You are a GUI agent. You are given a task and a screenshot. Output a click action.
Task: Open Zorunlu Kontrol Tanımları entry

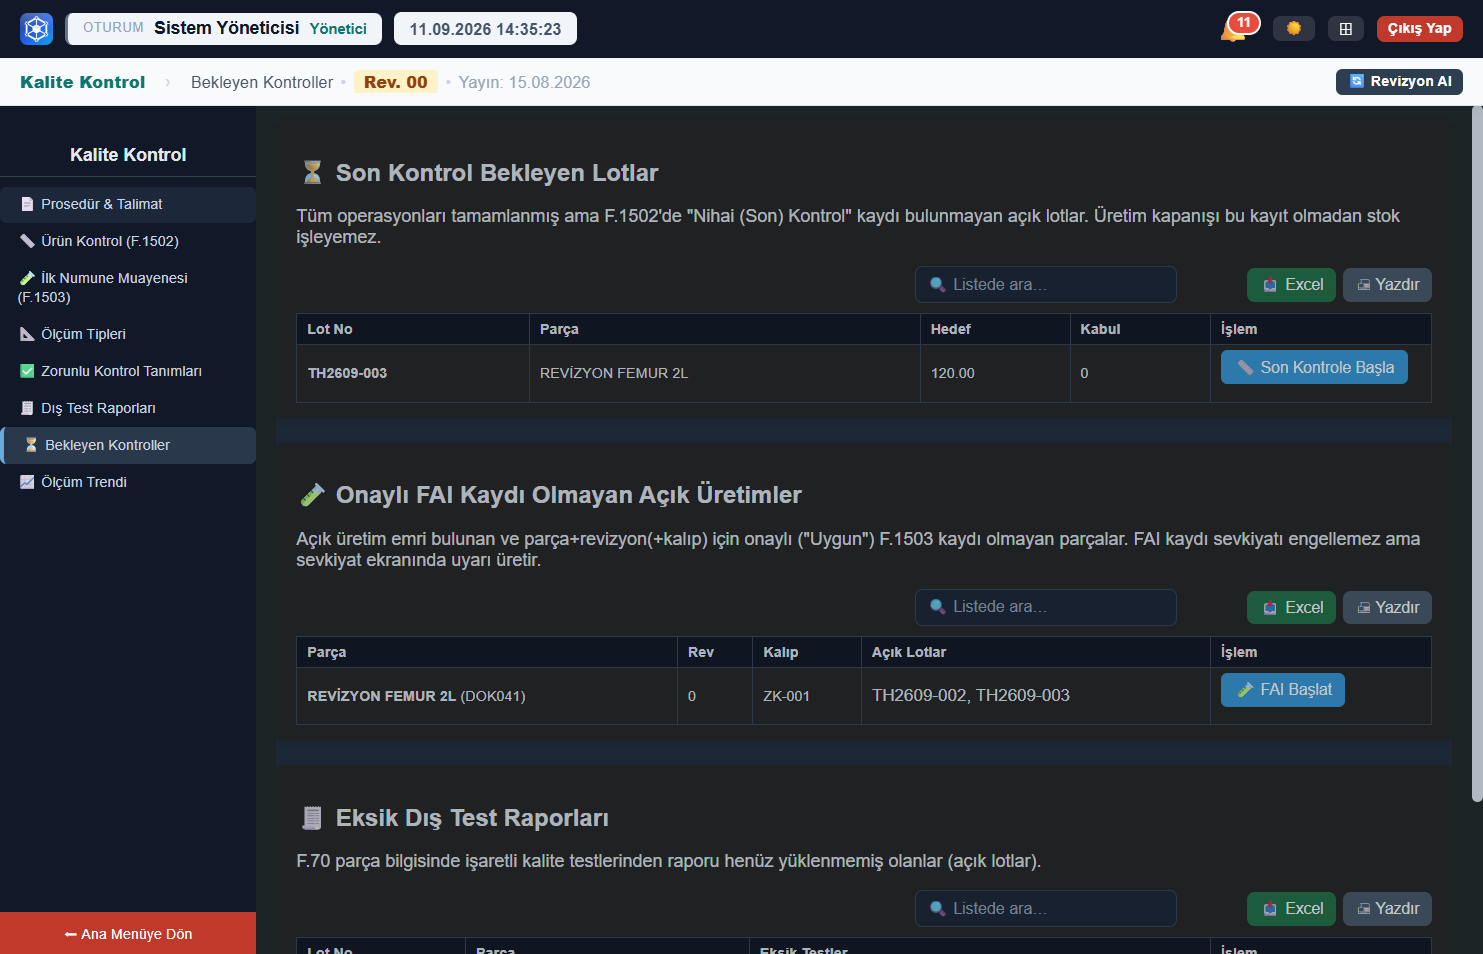coord(128,371)
